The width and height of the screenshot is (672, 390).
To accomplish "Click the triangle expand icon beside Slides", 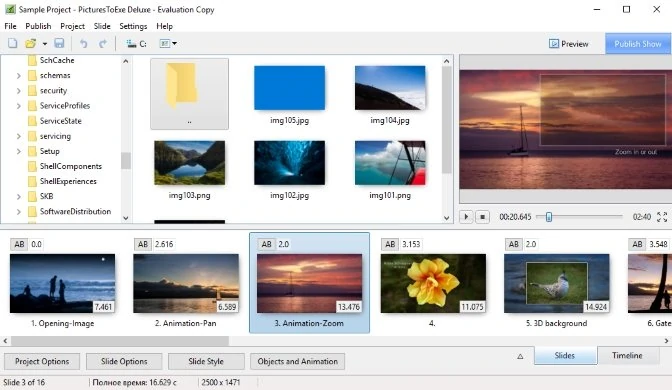I will [520, 356].
